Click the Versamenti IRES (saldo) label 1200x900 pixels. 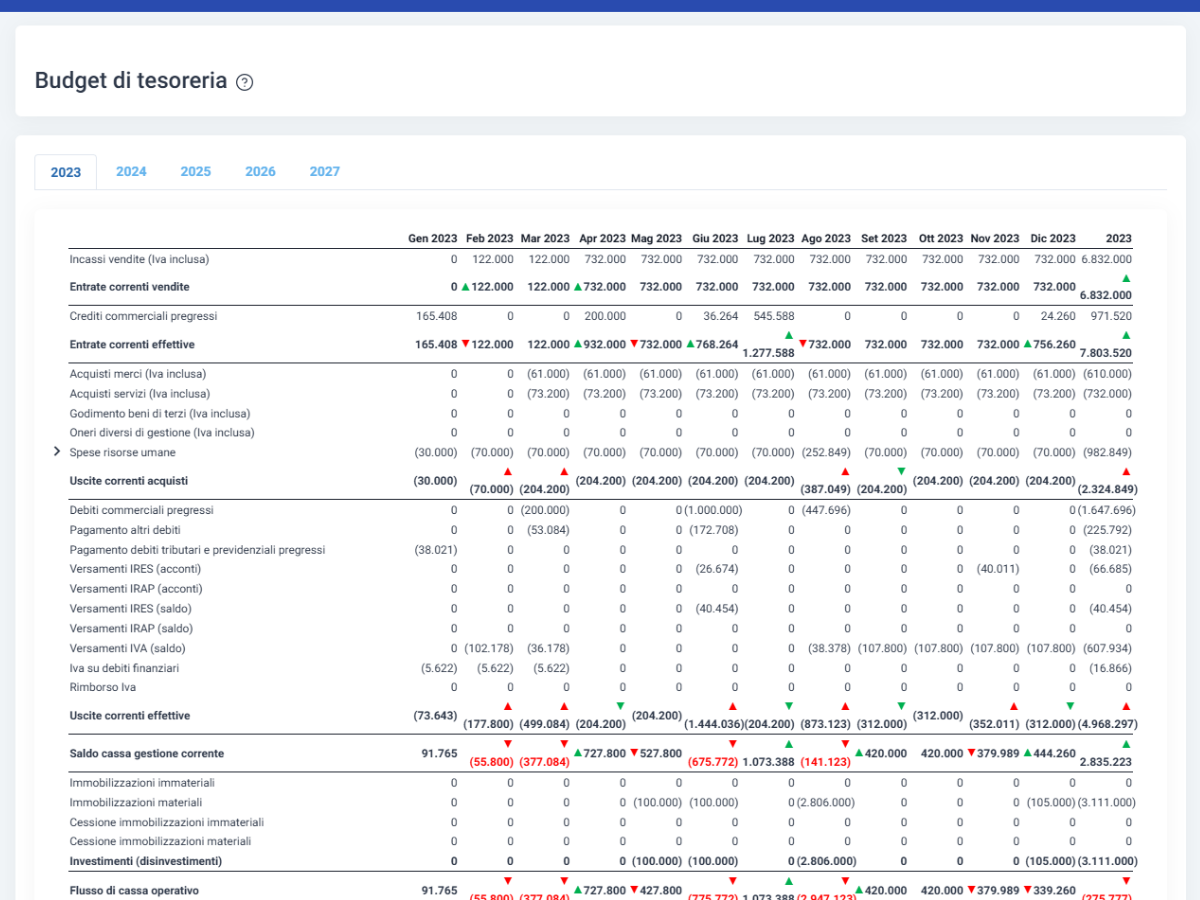point(131,608)
